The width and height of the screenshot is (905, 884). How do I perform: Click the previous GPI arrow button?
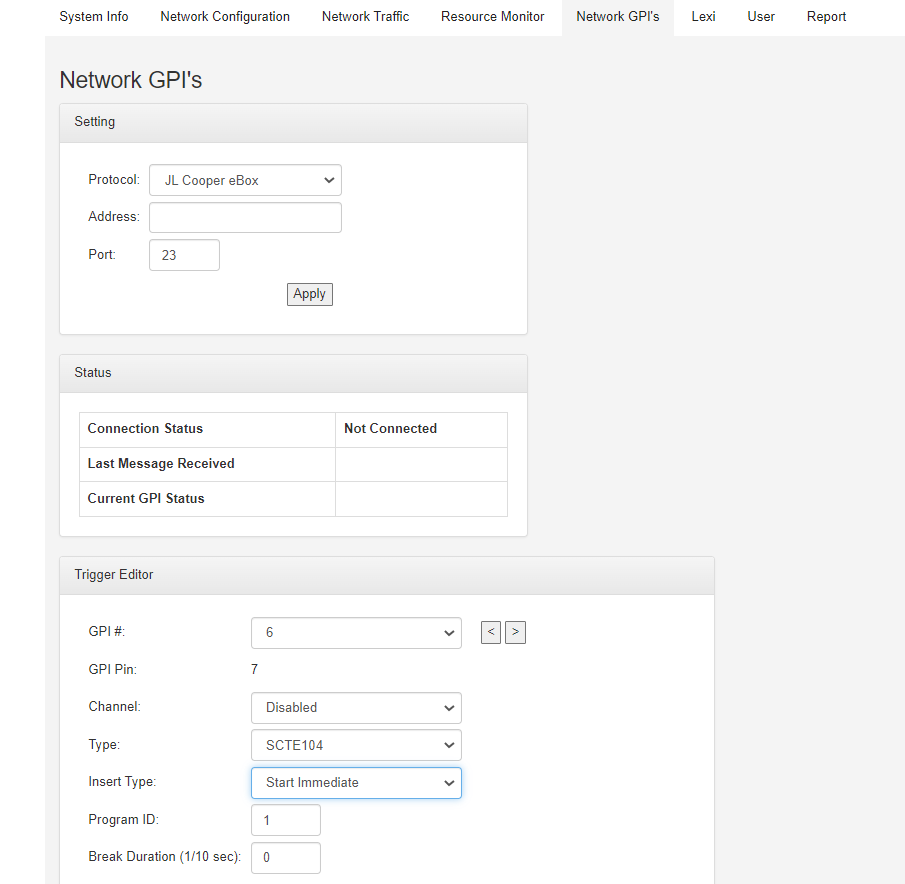(x=490, y=632)
